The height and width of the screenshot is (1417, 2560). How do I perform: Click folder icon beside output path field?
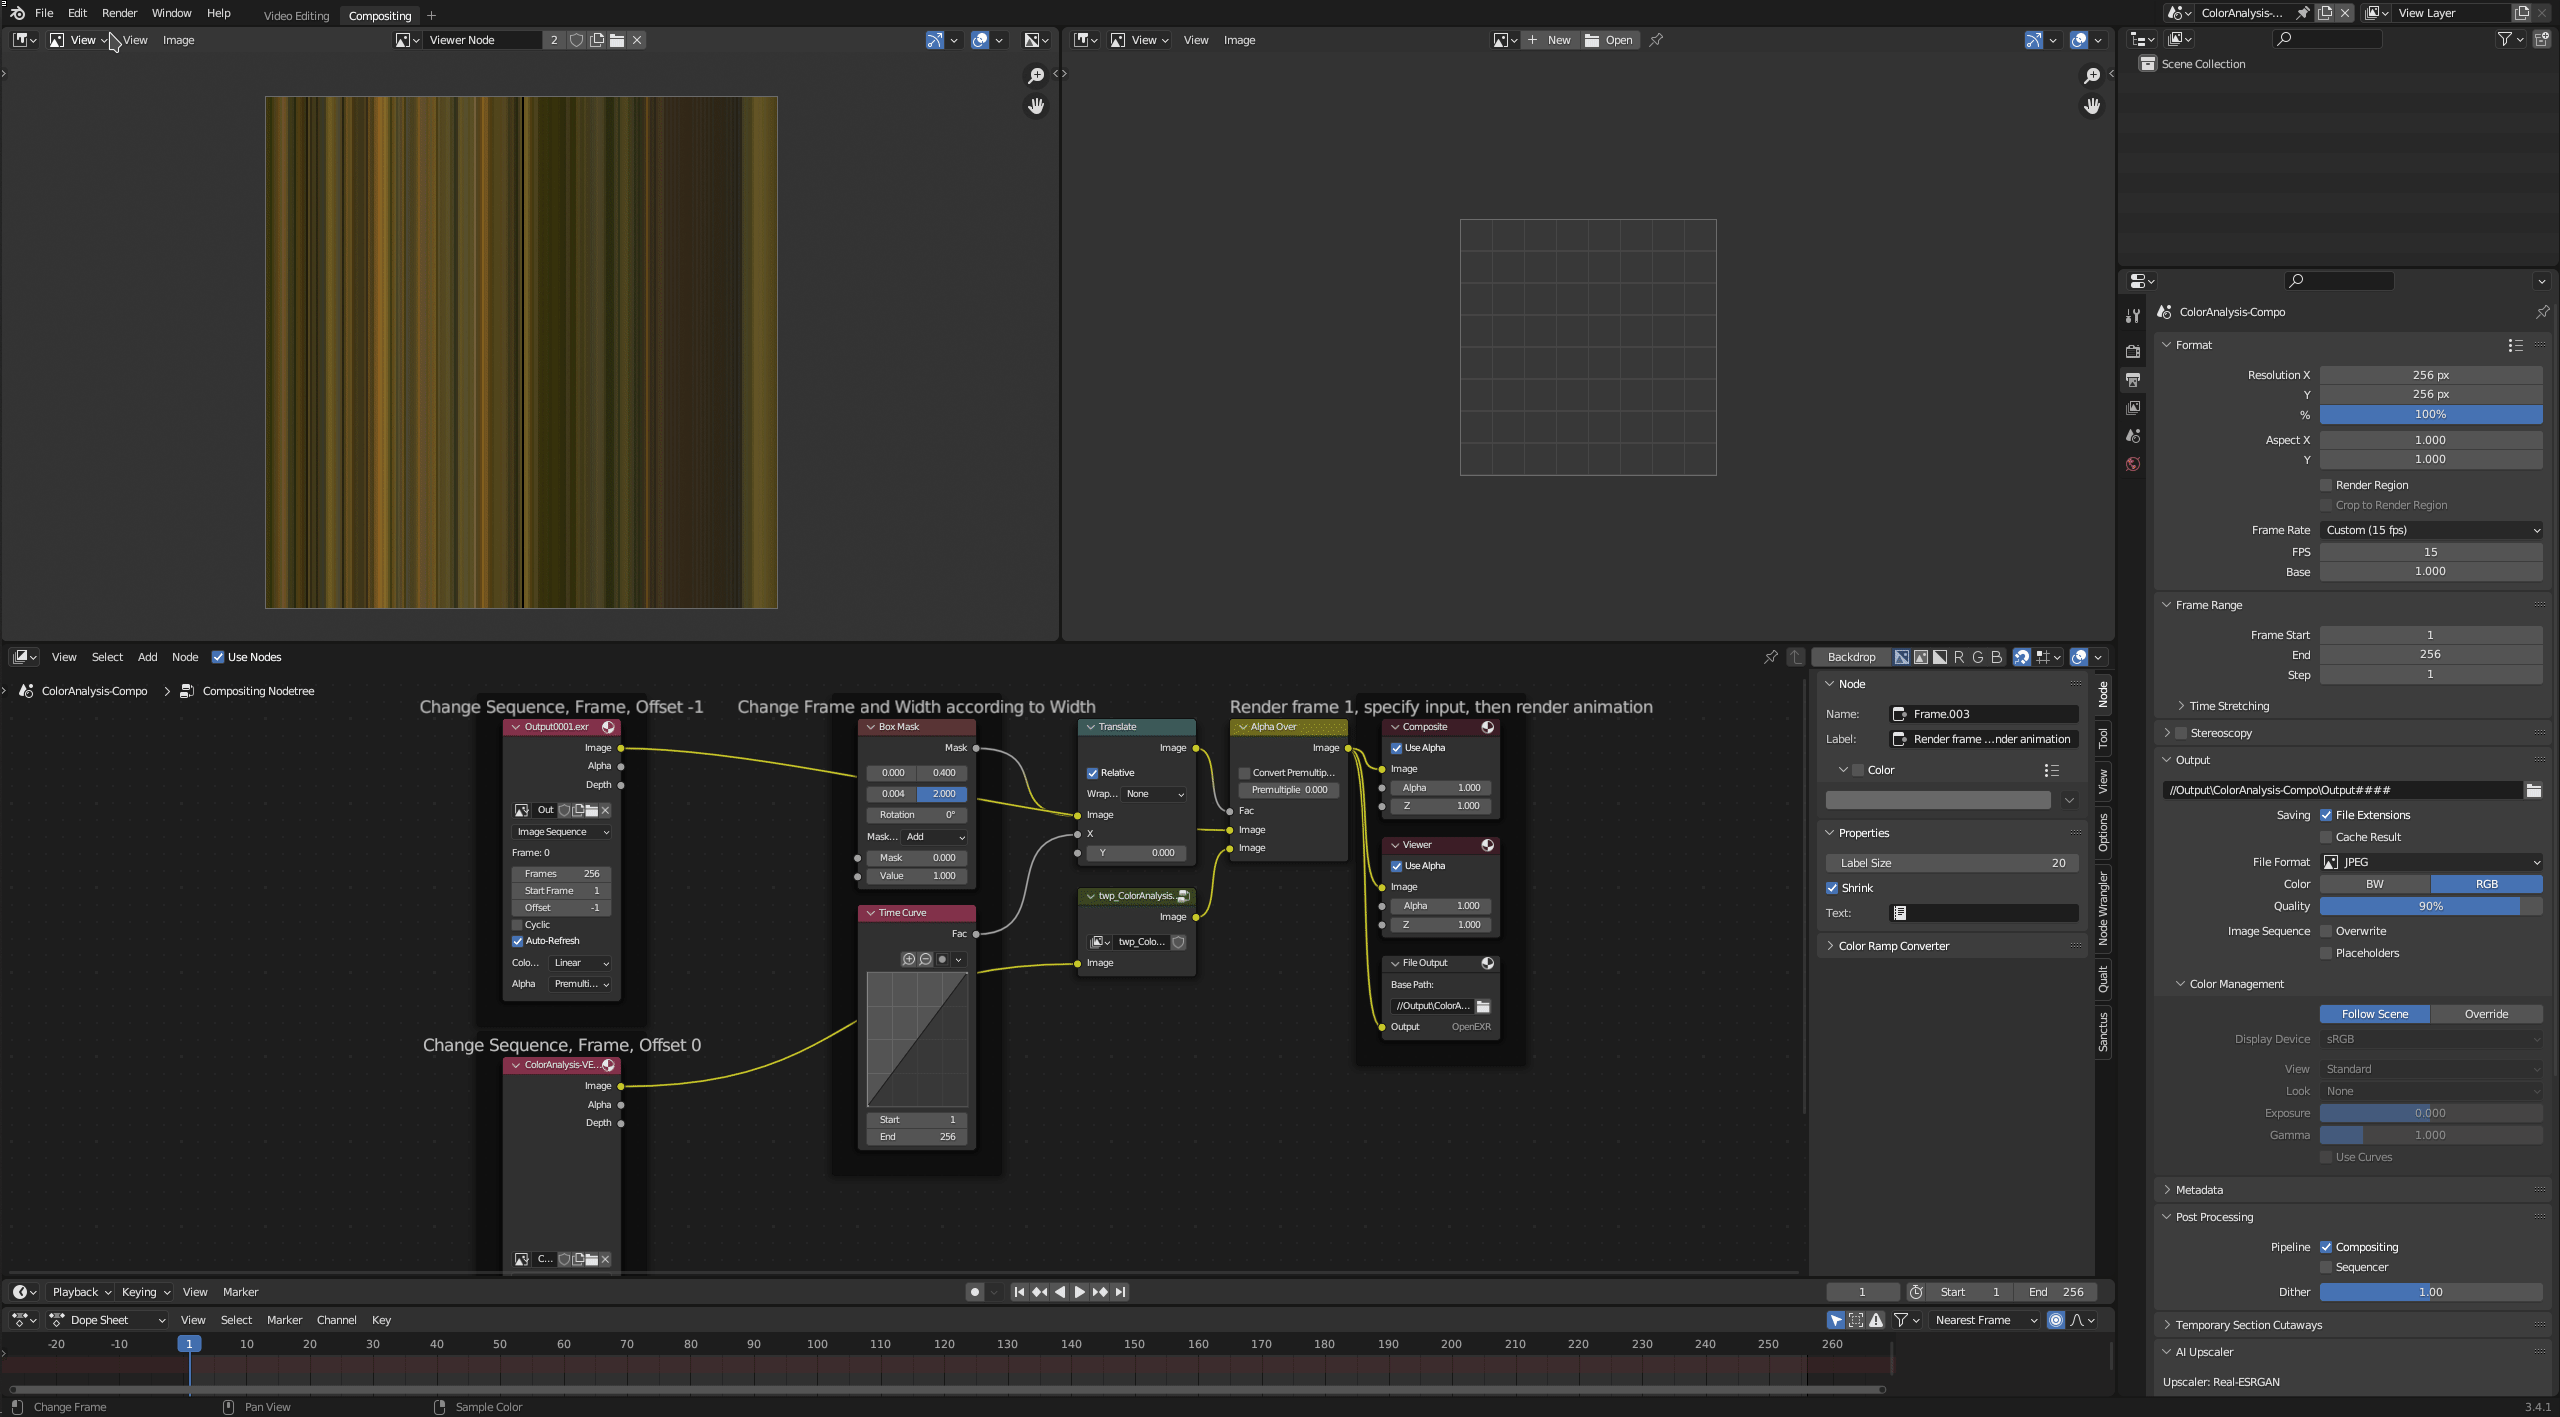(x=2533, y=790)
